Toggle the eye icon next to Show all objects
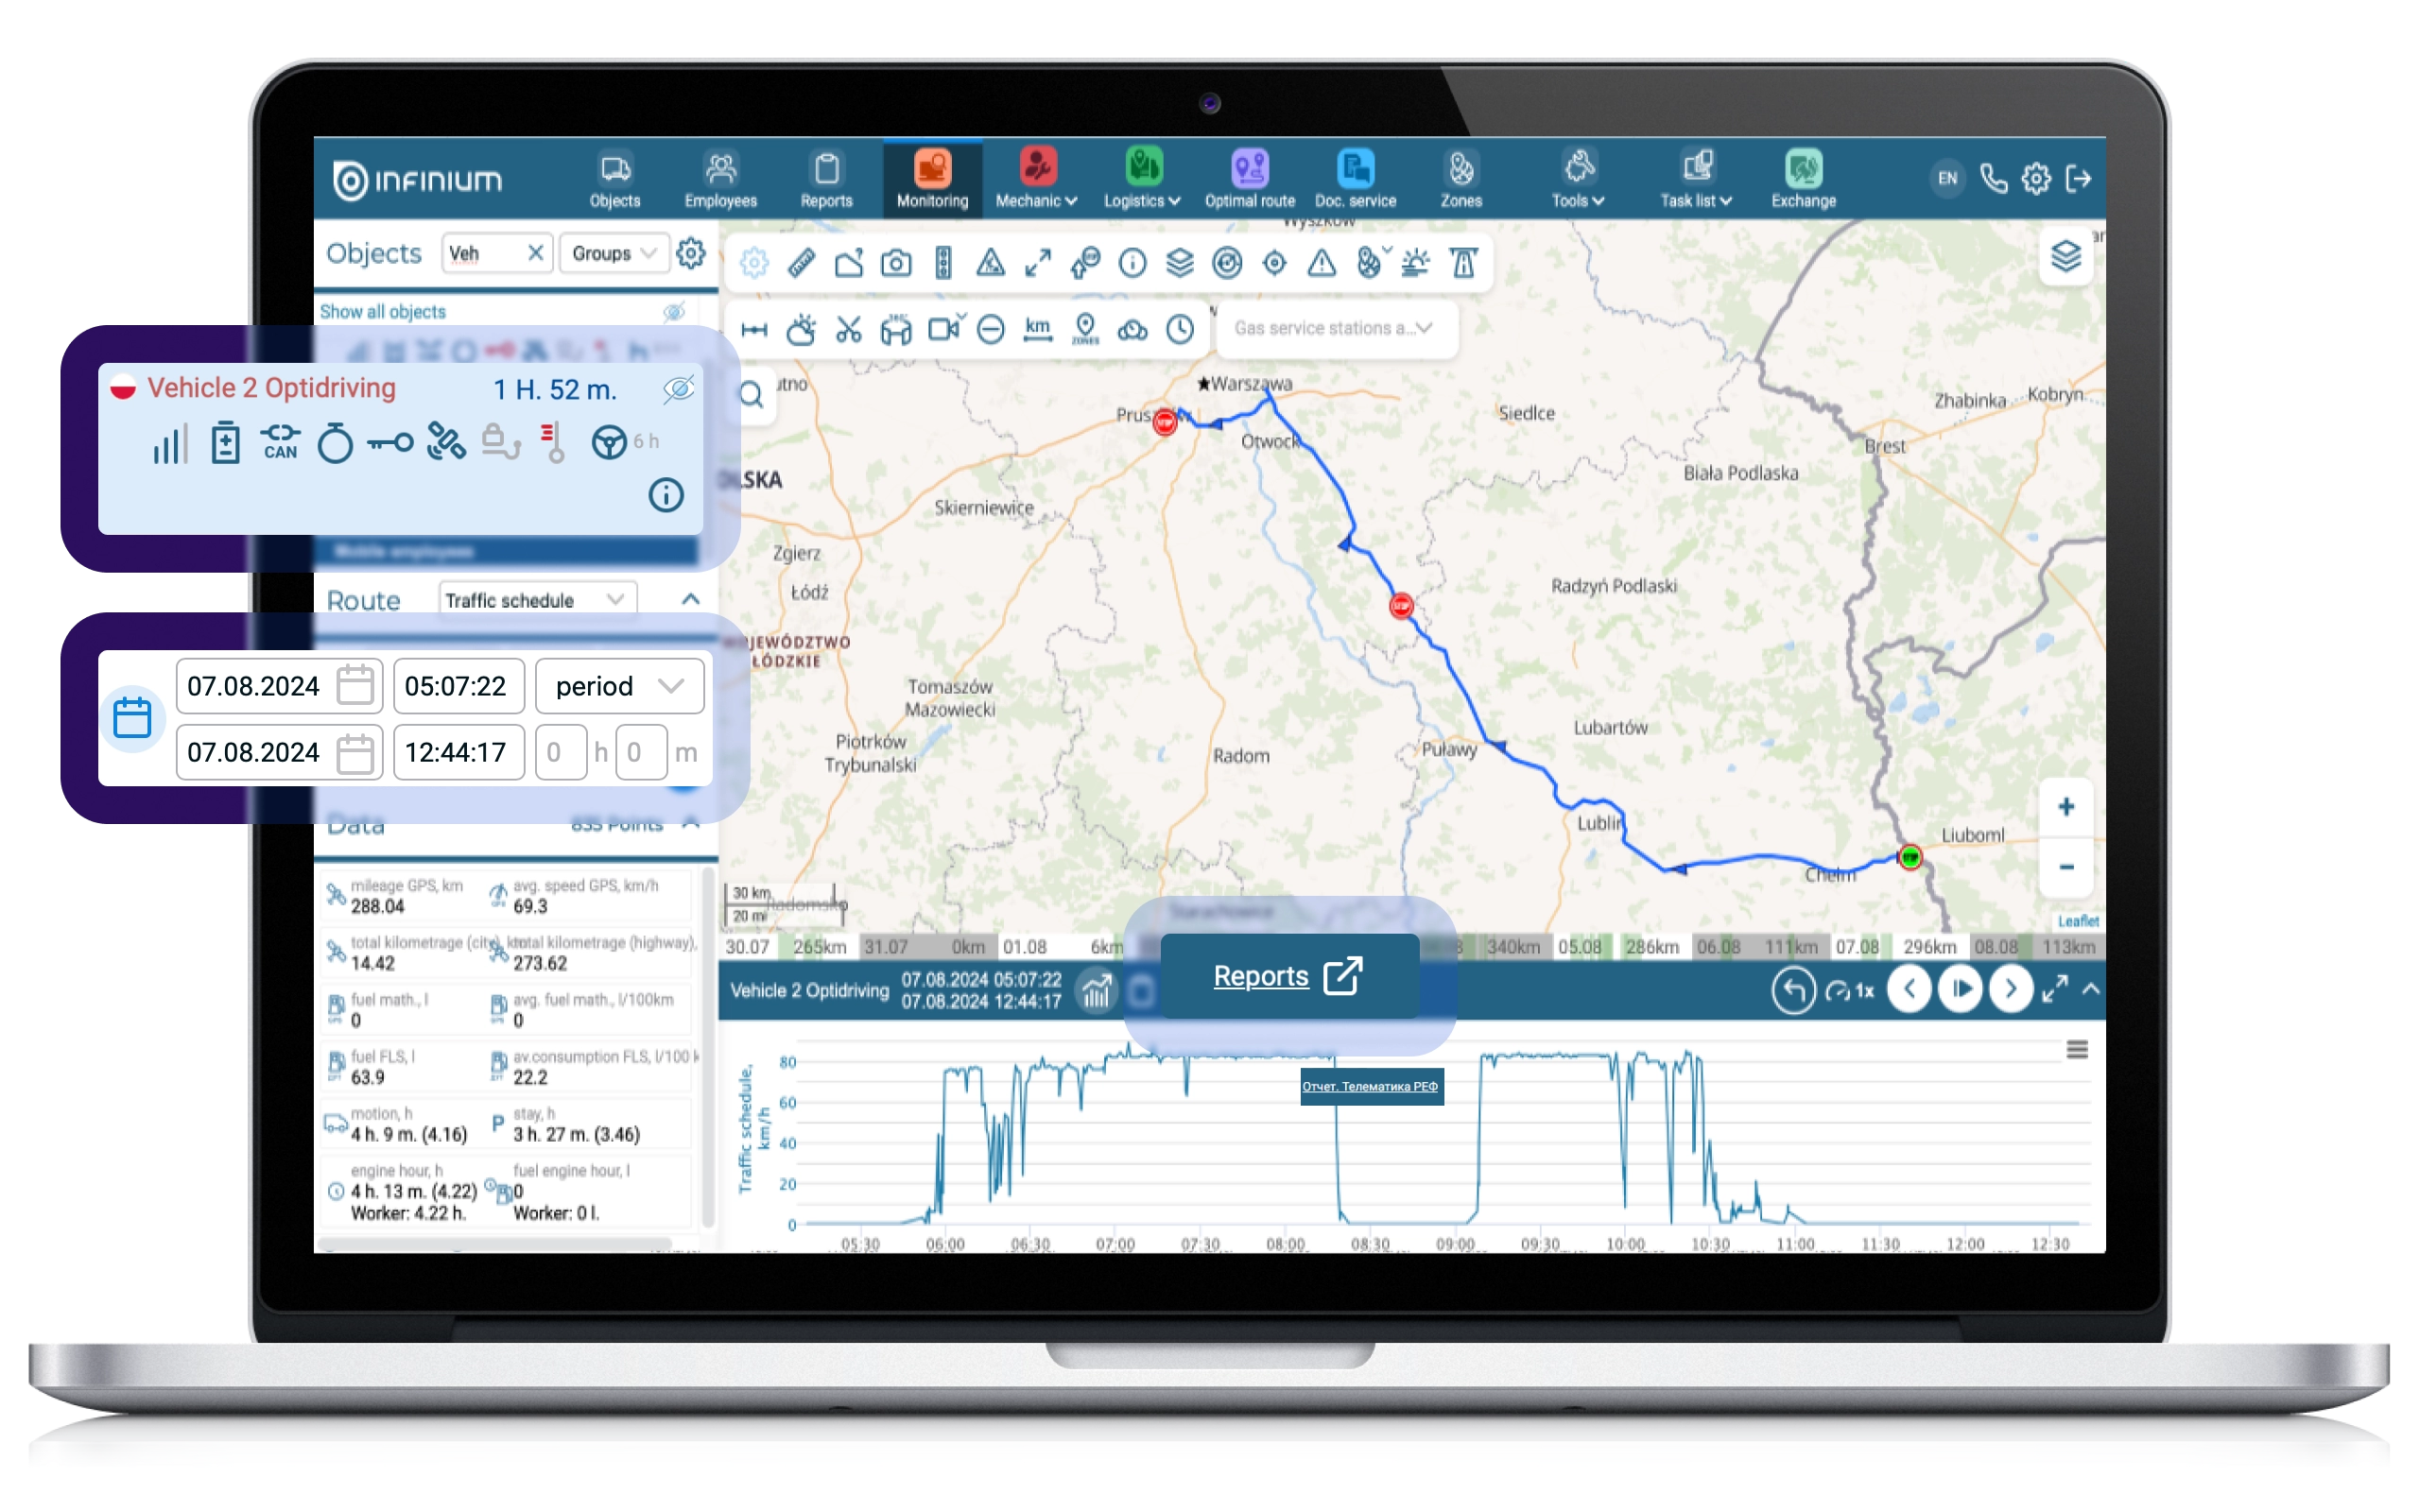 tap(675, 312)
